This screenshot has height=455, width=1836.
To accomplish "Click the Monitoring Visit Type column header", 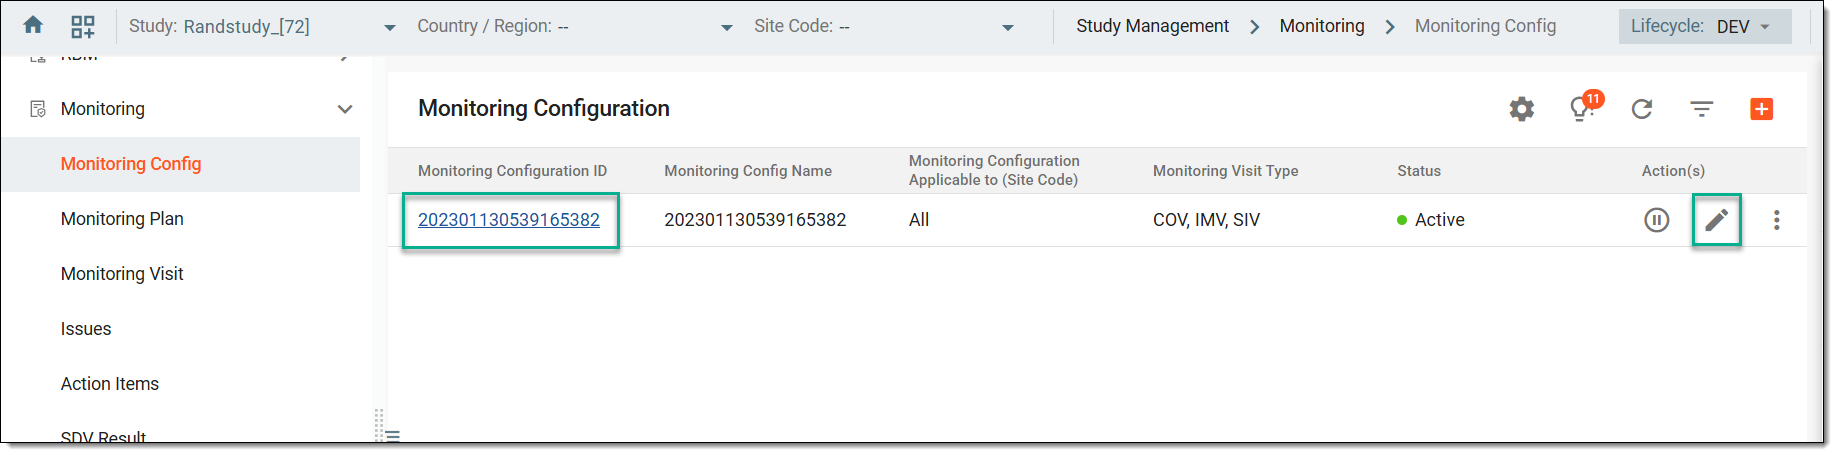I will pyautogui.click(x=1226, y=171).
